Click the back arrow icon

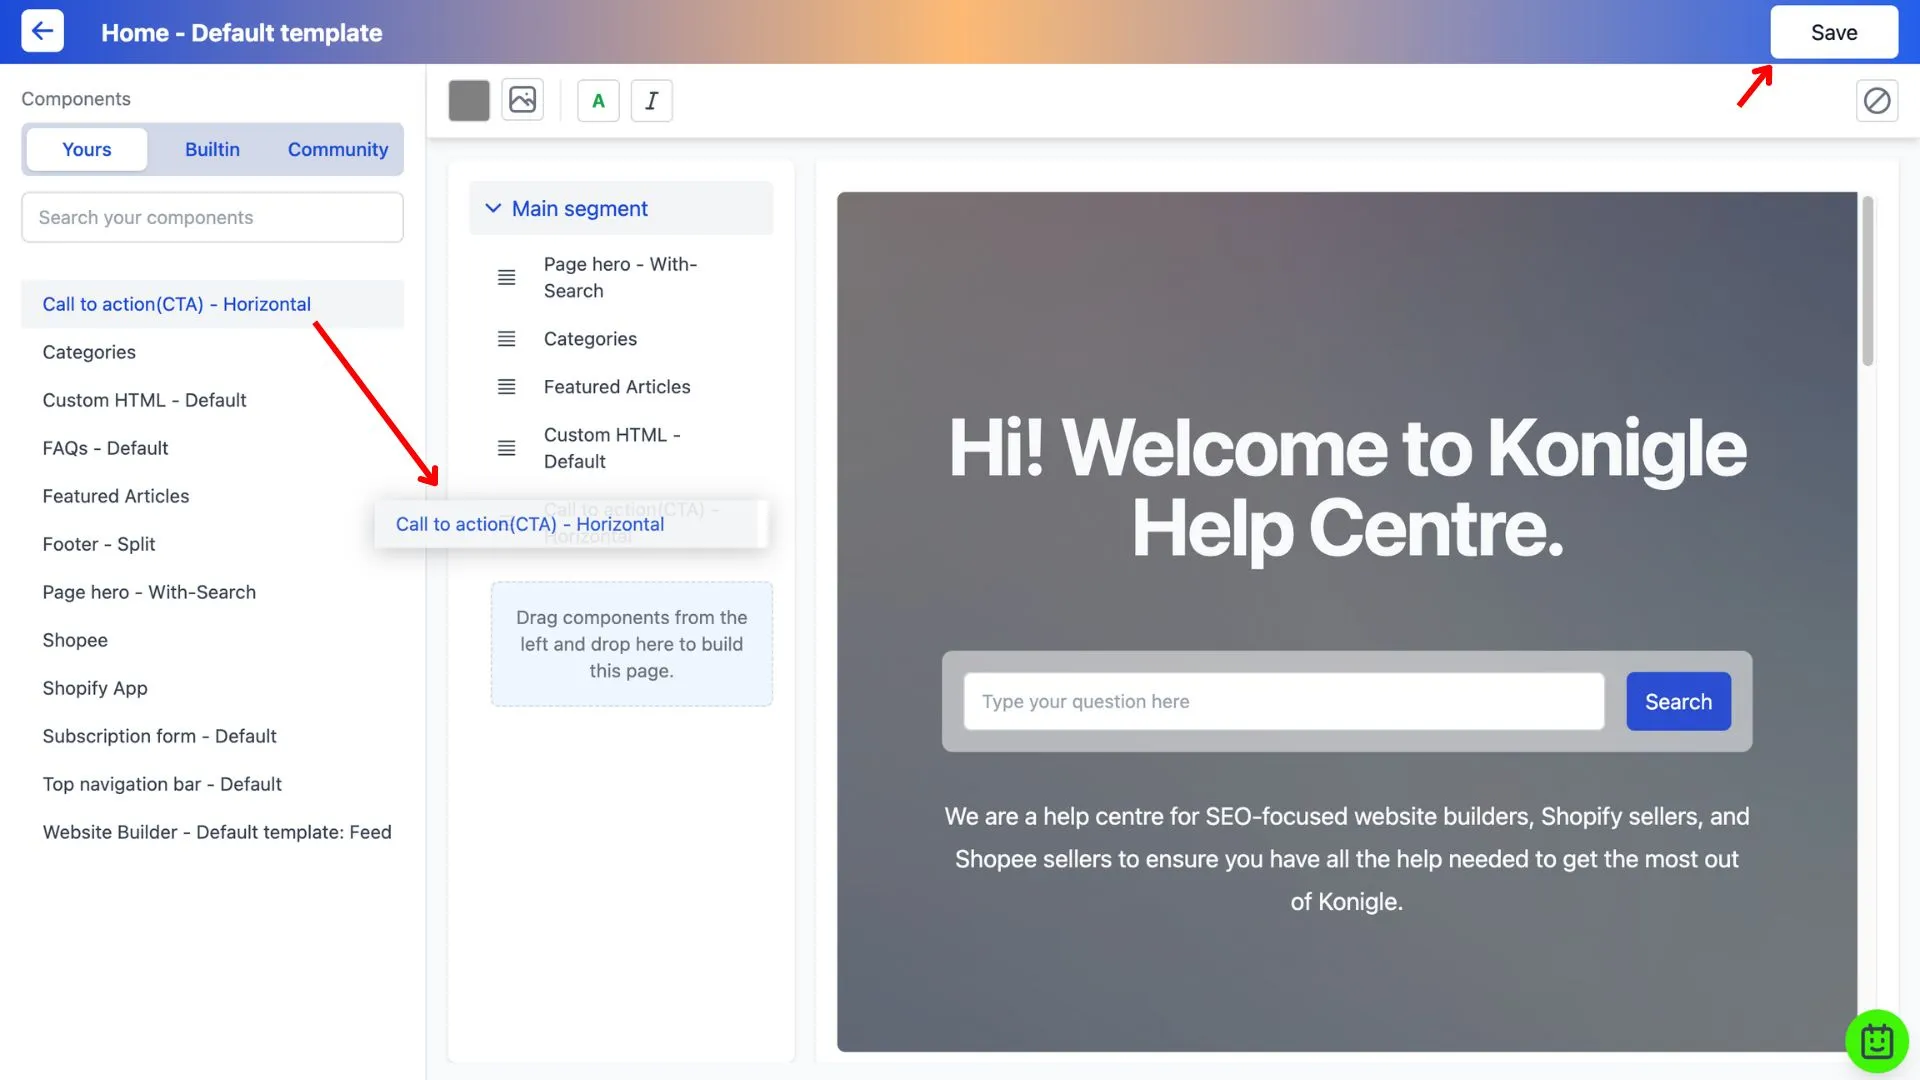42,31
